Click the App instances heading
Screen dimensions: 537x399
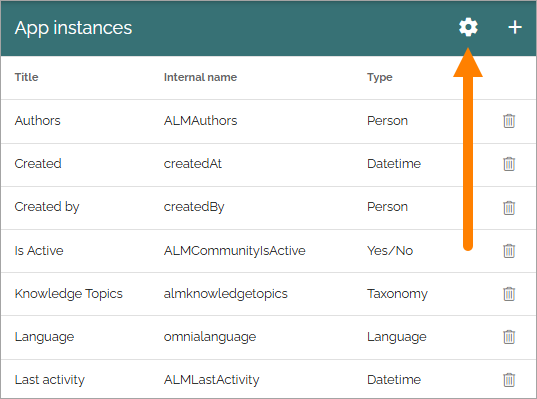(73, 28)
